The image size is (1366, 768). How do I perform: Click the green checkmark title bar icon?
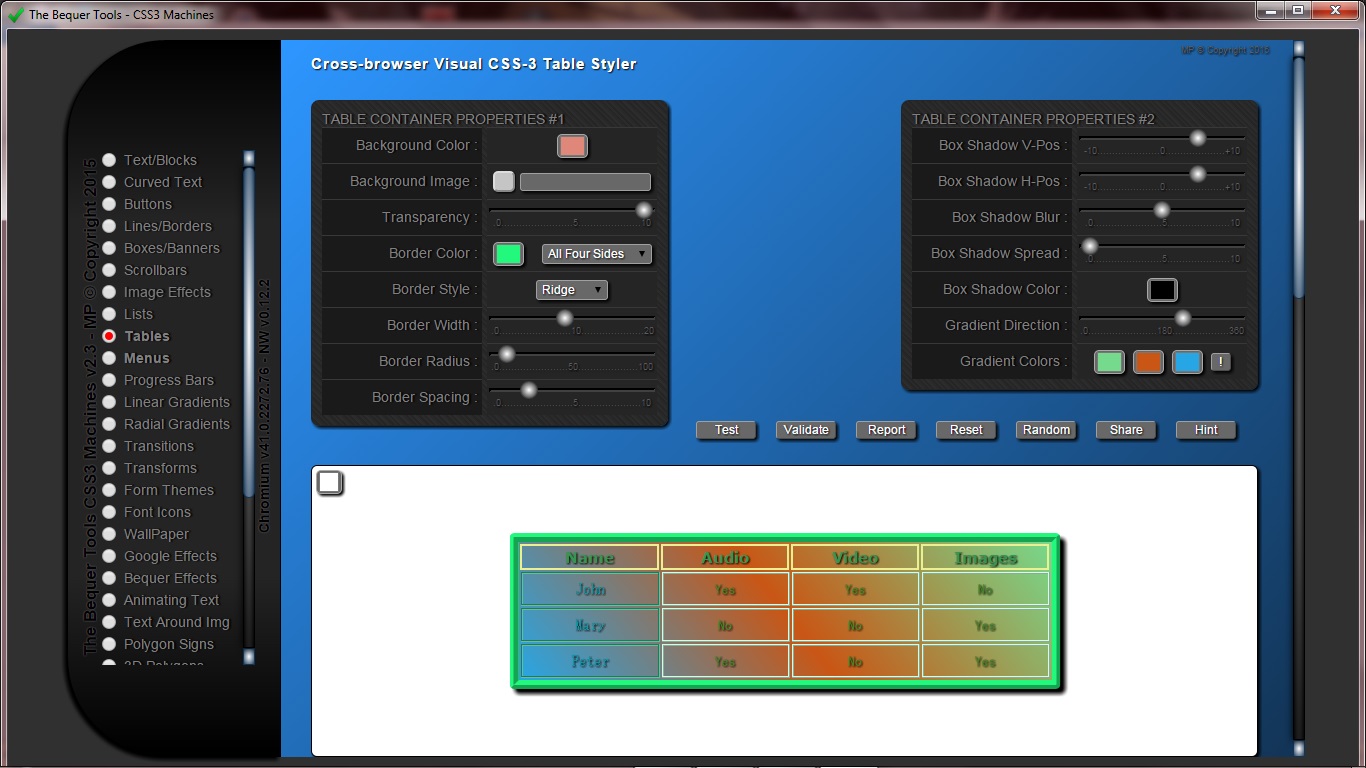15,14
